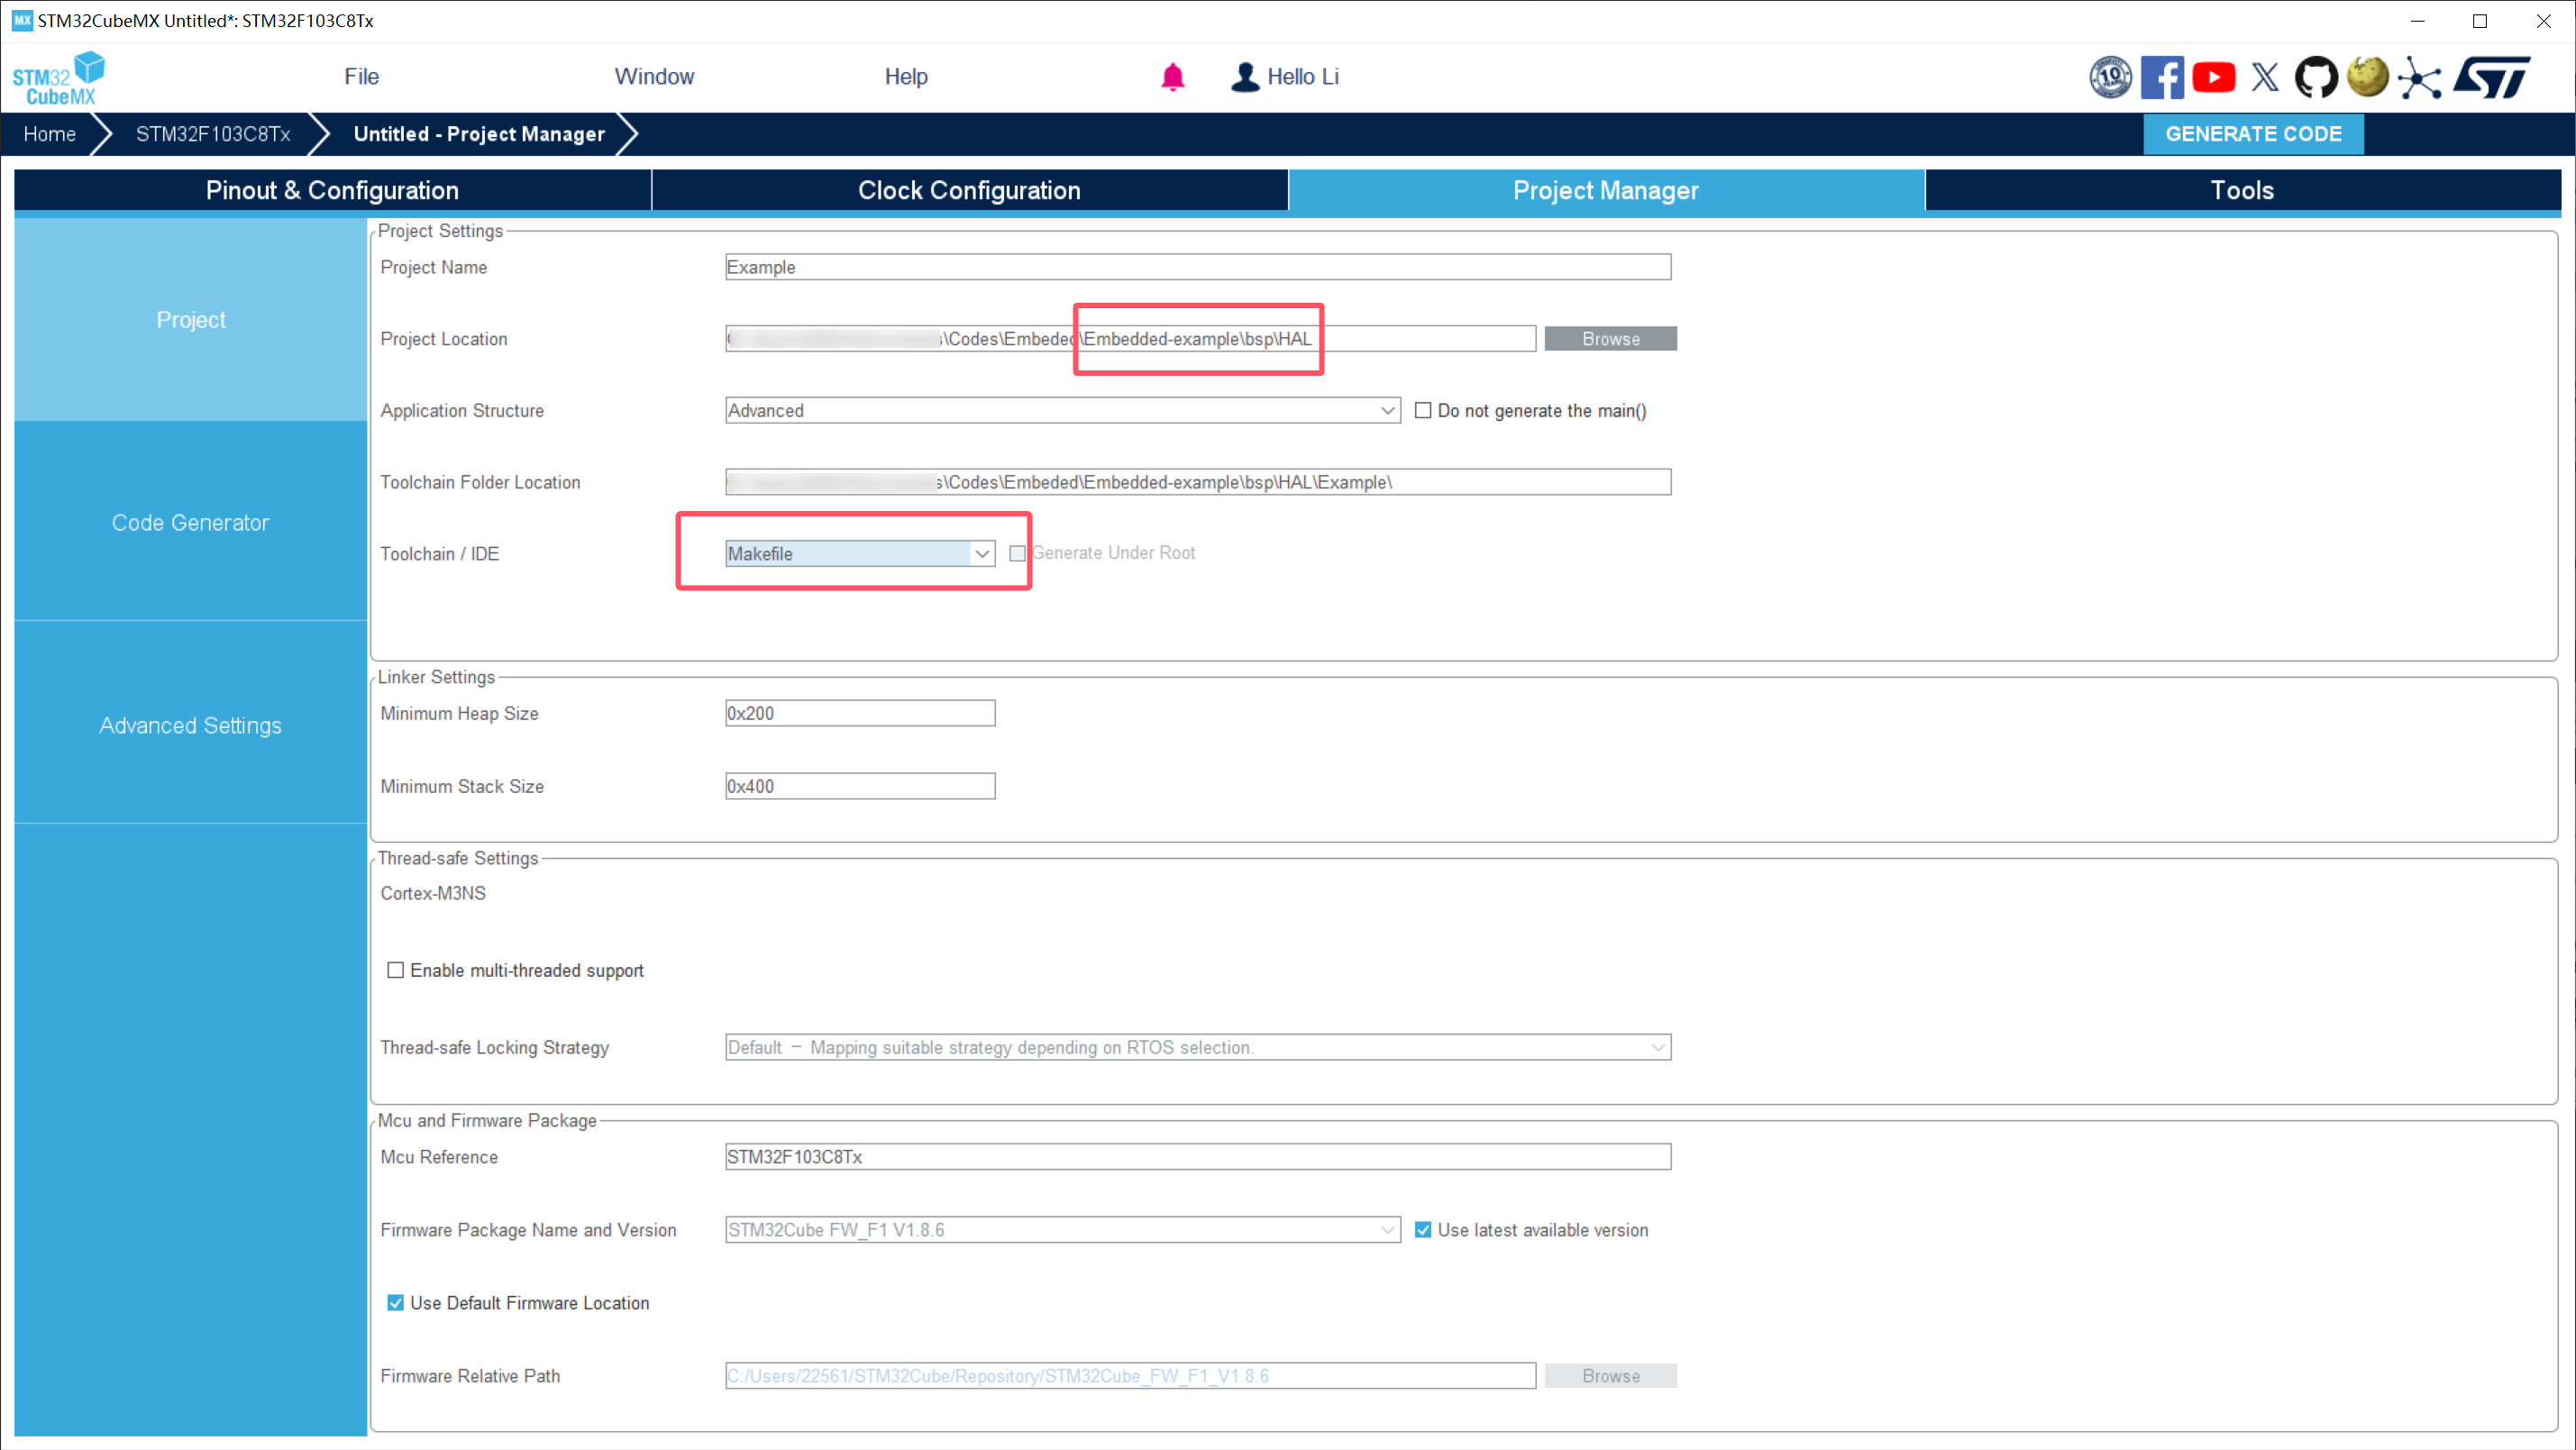The width and height of the screenshot is (2576, 1450).
Task: Click the Hello Li user account icon
Action: pos(1245,77)
